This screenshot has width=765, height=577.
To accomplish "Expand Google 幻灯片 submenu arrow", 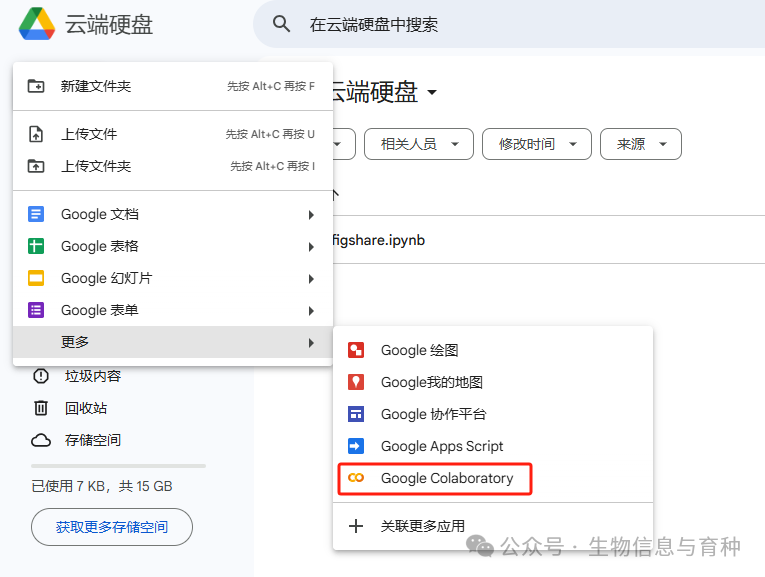I will [311, 279].
